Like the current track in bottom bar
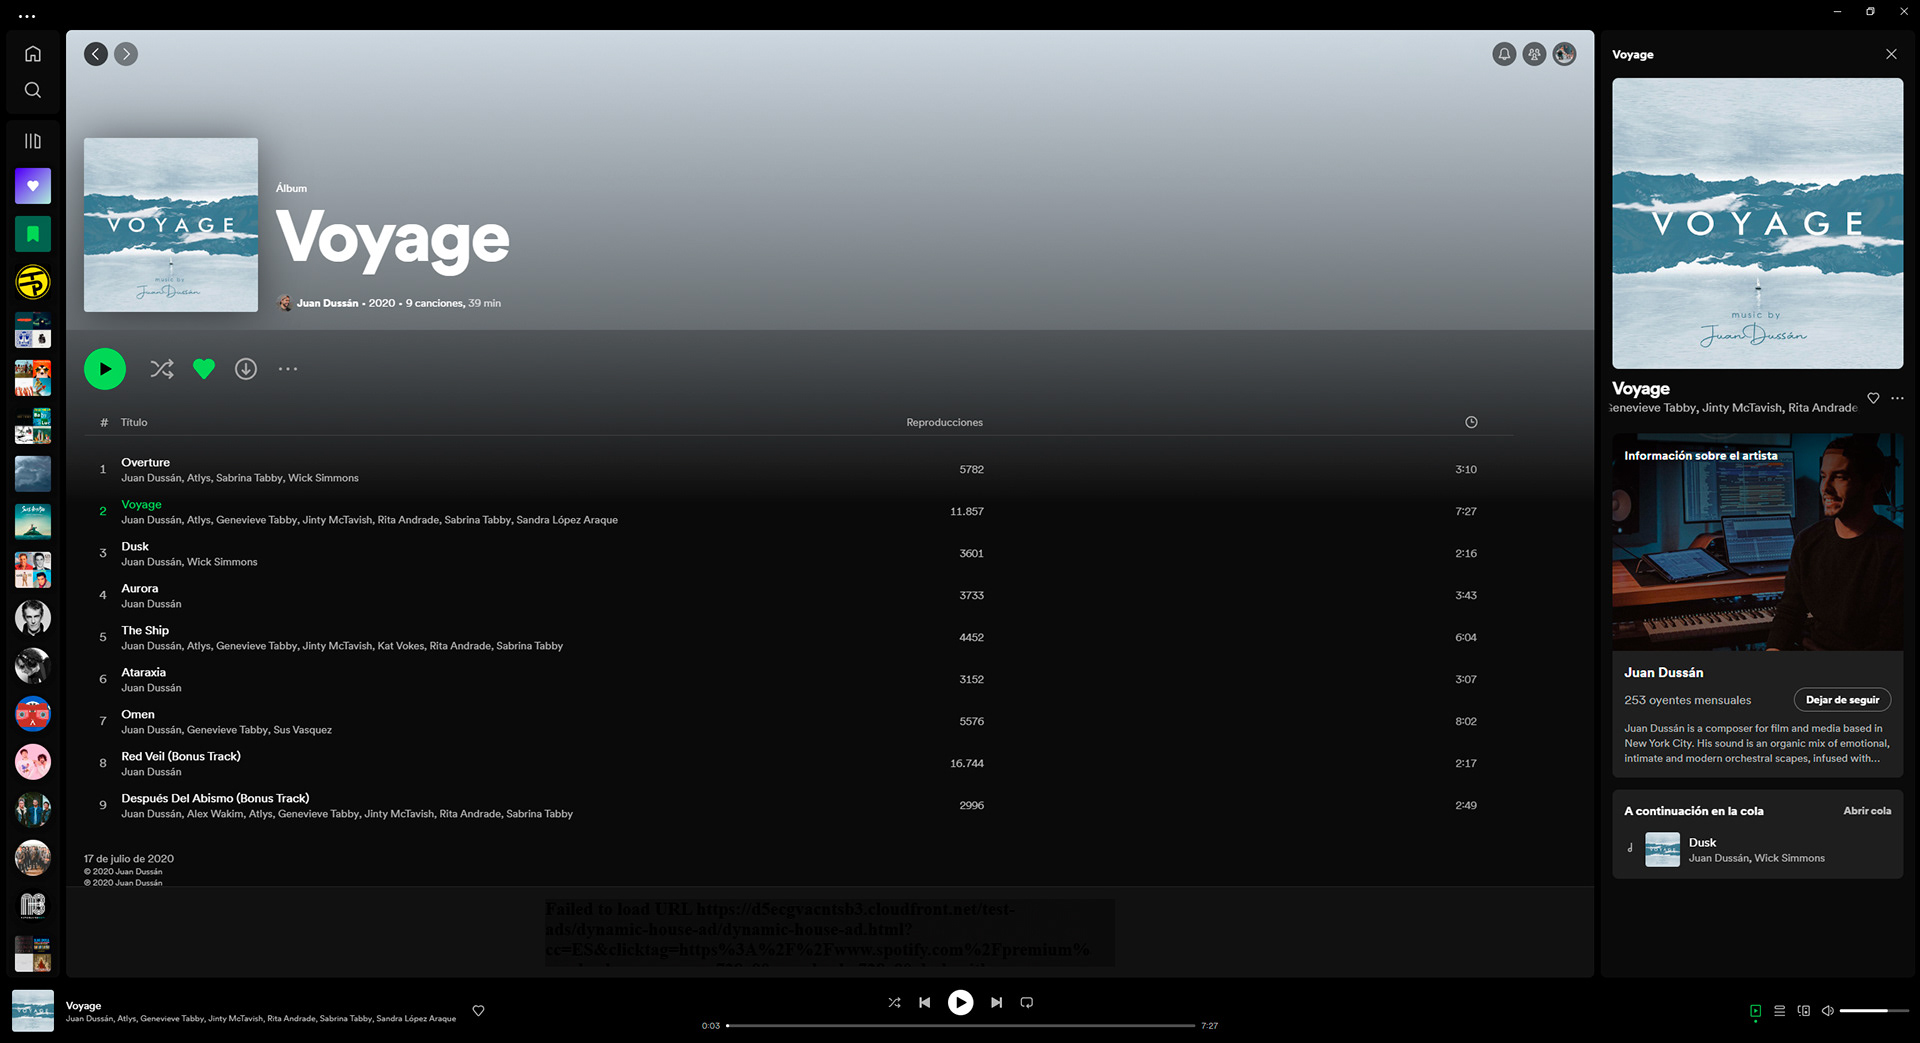 479,1011
